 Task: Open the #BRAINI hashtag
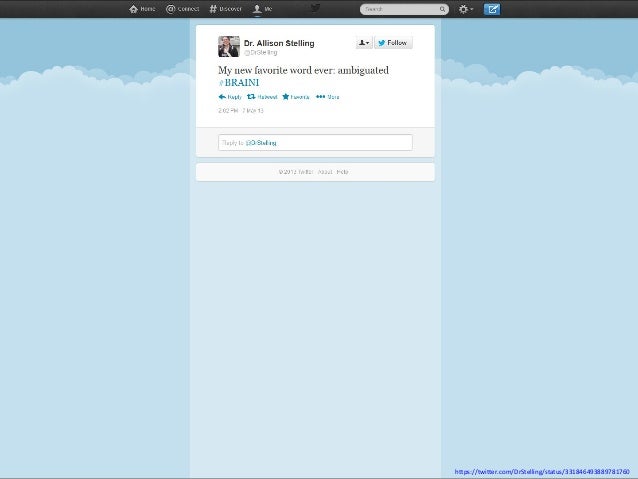(x=238, y=83)
